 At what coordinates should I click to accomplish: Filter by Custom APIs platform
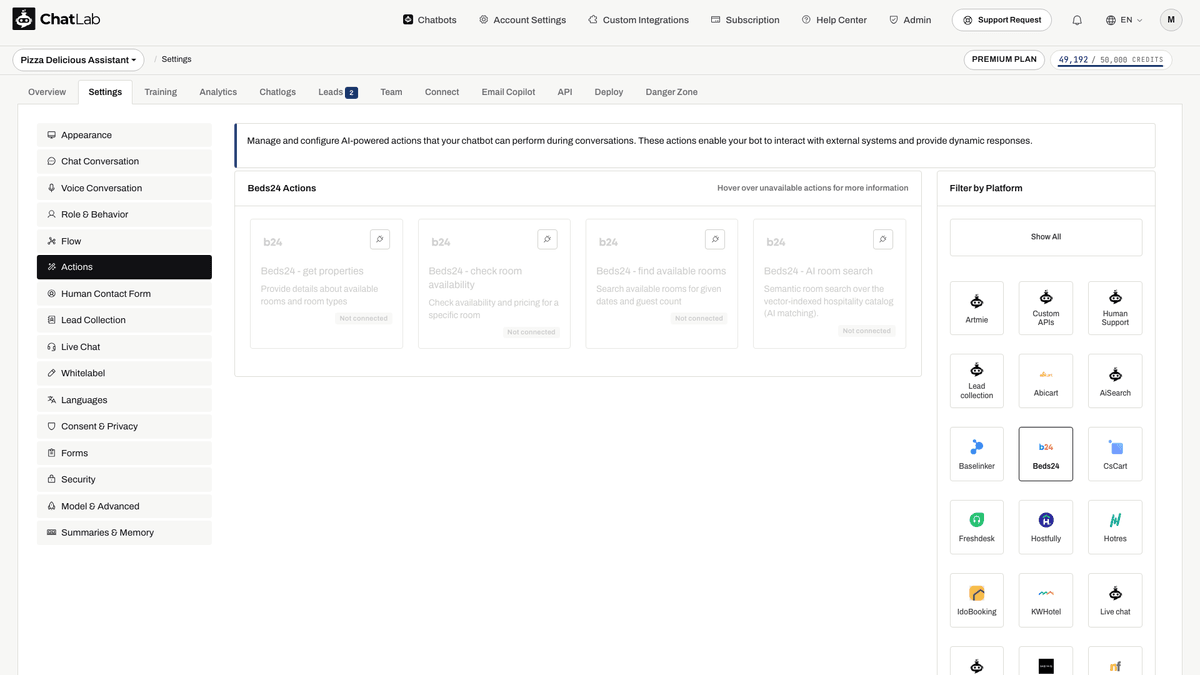tap(1046, 308)
